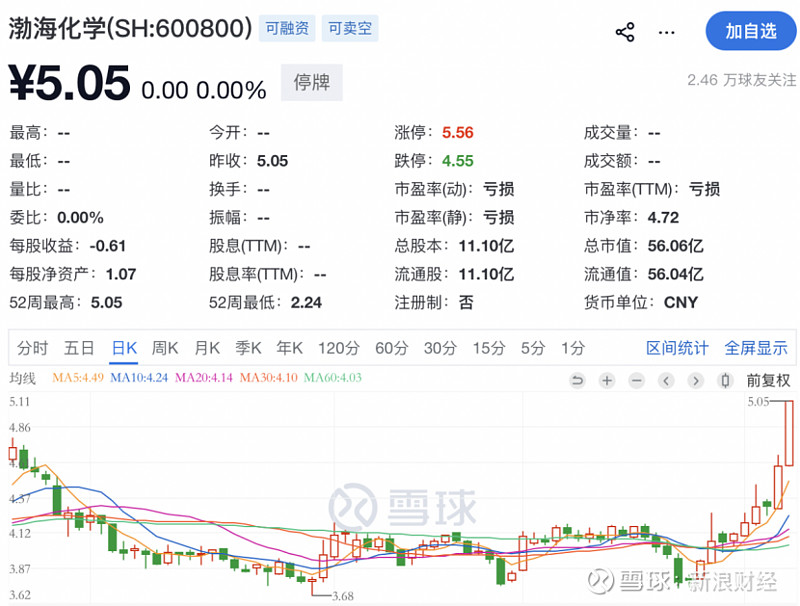Image resolution: width=800 pixels, height=606 pixels.
Task: Open the 前复权 adjustment dropdown
Action: 766,381
